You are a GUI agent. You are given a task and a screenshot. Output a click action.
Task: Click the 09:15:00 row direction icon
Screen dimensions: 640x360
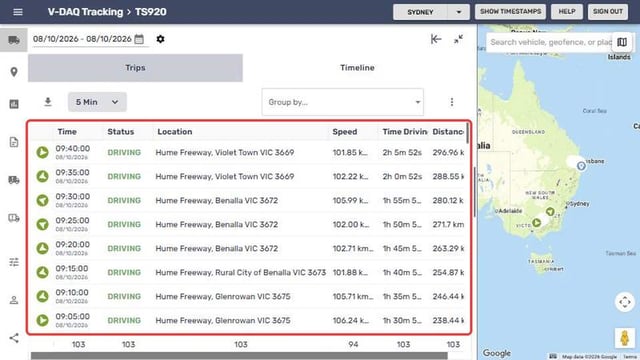click(x=42, y=272)
